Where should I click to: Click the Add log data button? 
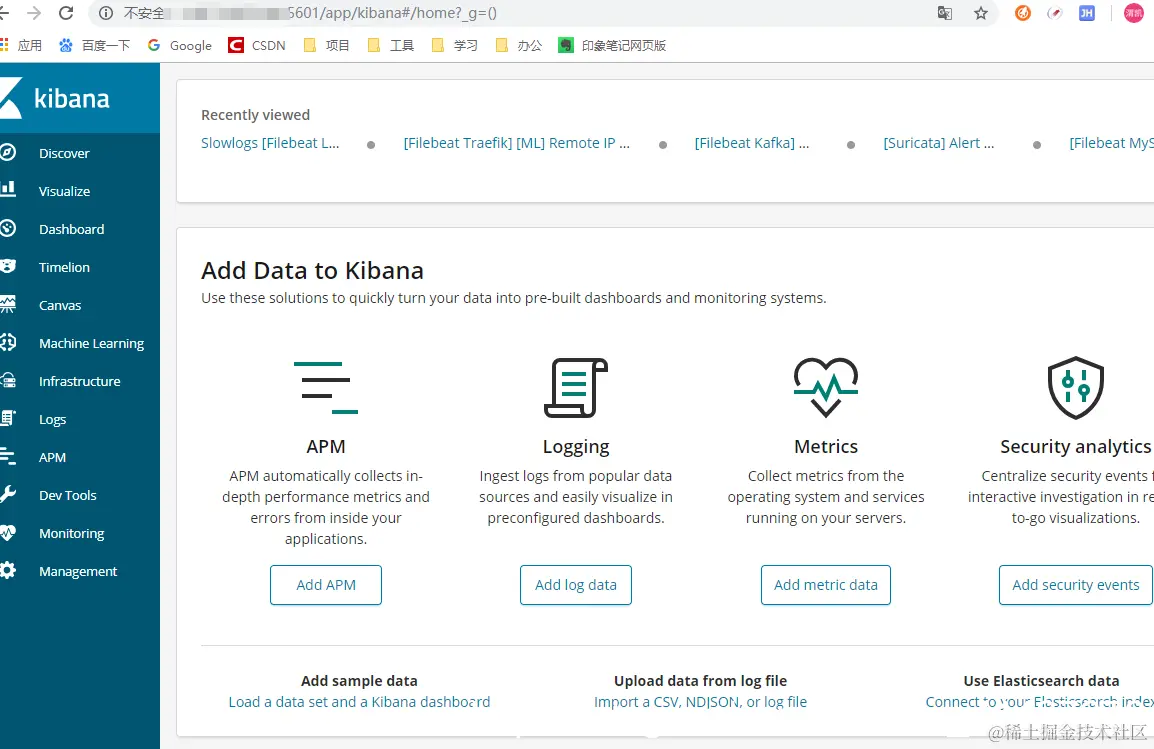(x=576, y=585)
